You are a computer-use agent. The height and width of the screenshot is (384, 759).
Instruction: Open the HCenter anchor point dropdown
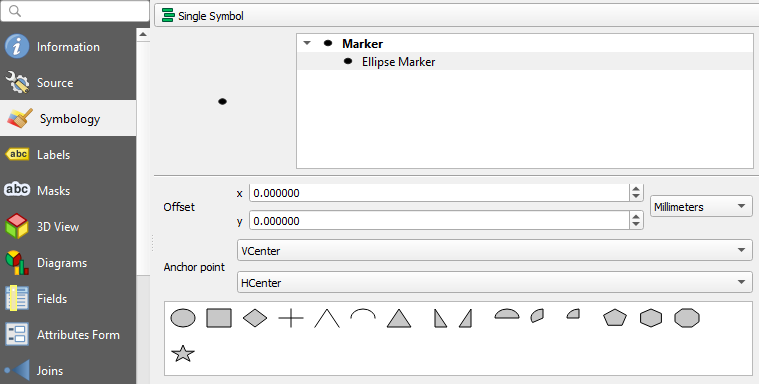point(495,283)
